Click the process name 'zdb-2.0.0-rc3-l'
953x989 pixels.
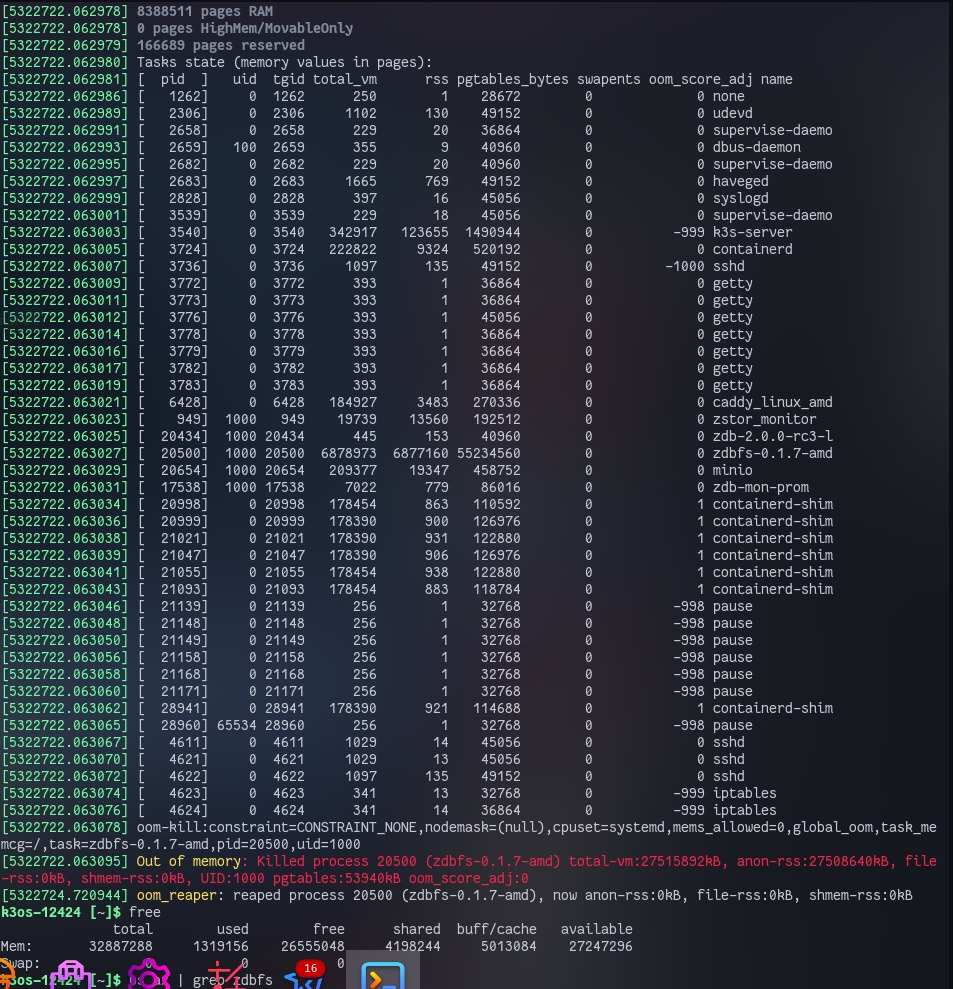(x=773, y=436)
